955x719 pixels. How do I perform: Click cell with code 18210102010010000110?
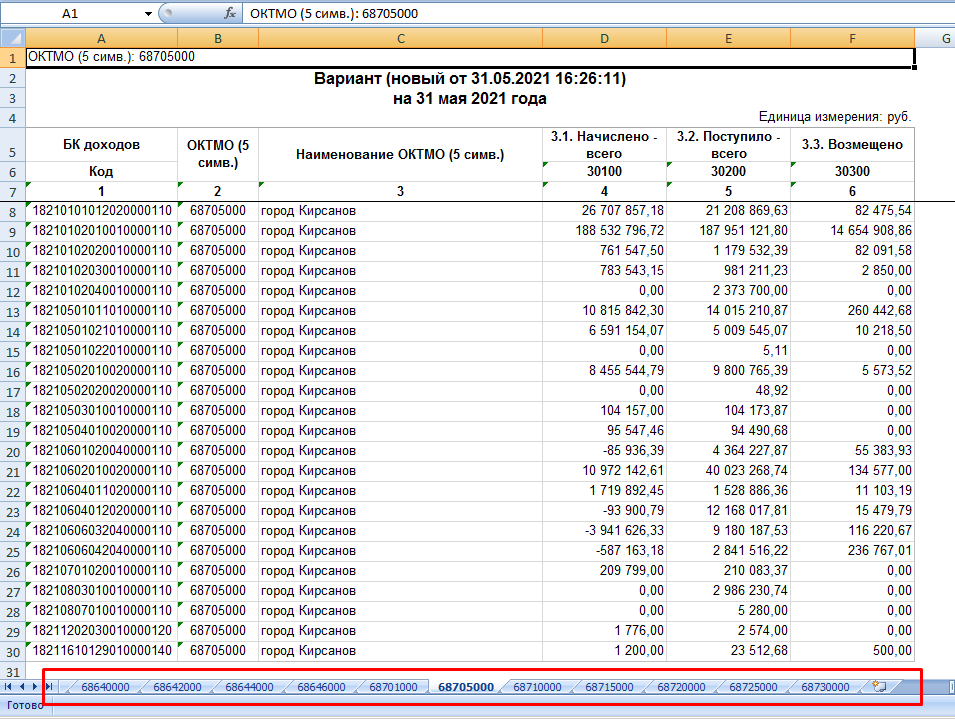tap(102, 231)
